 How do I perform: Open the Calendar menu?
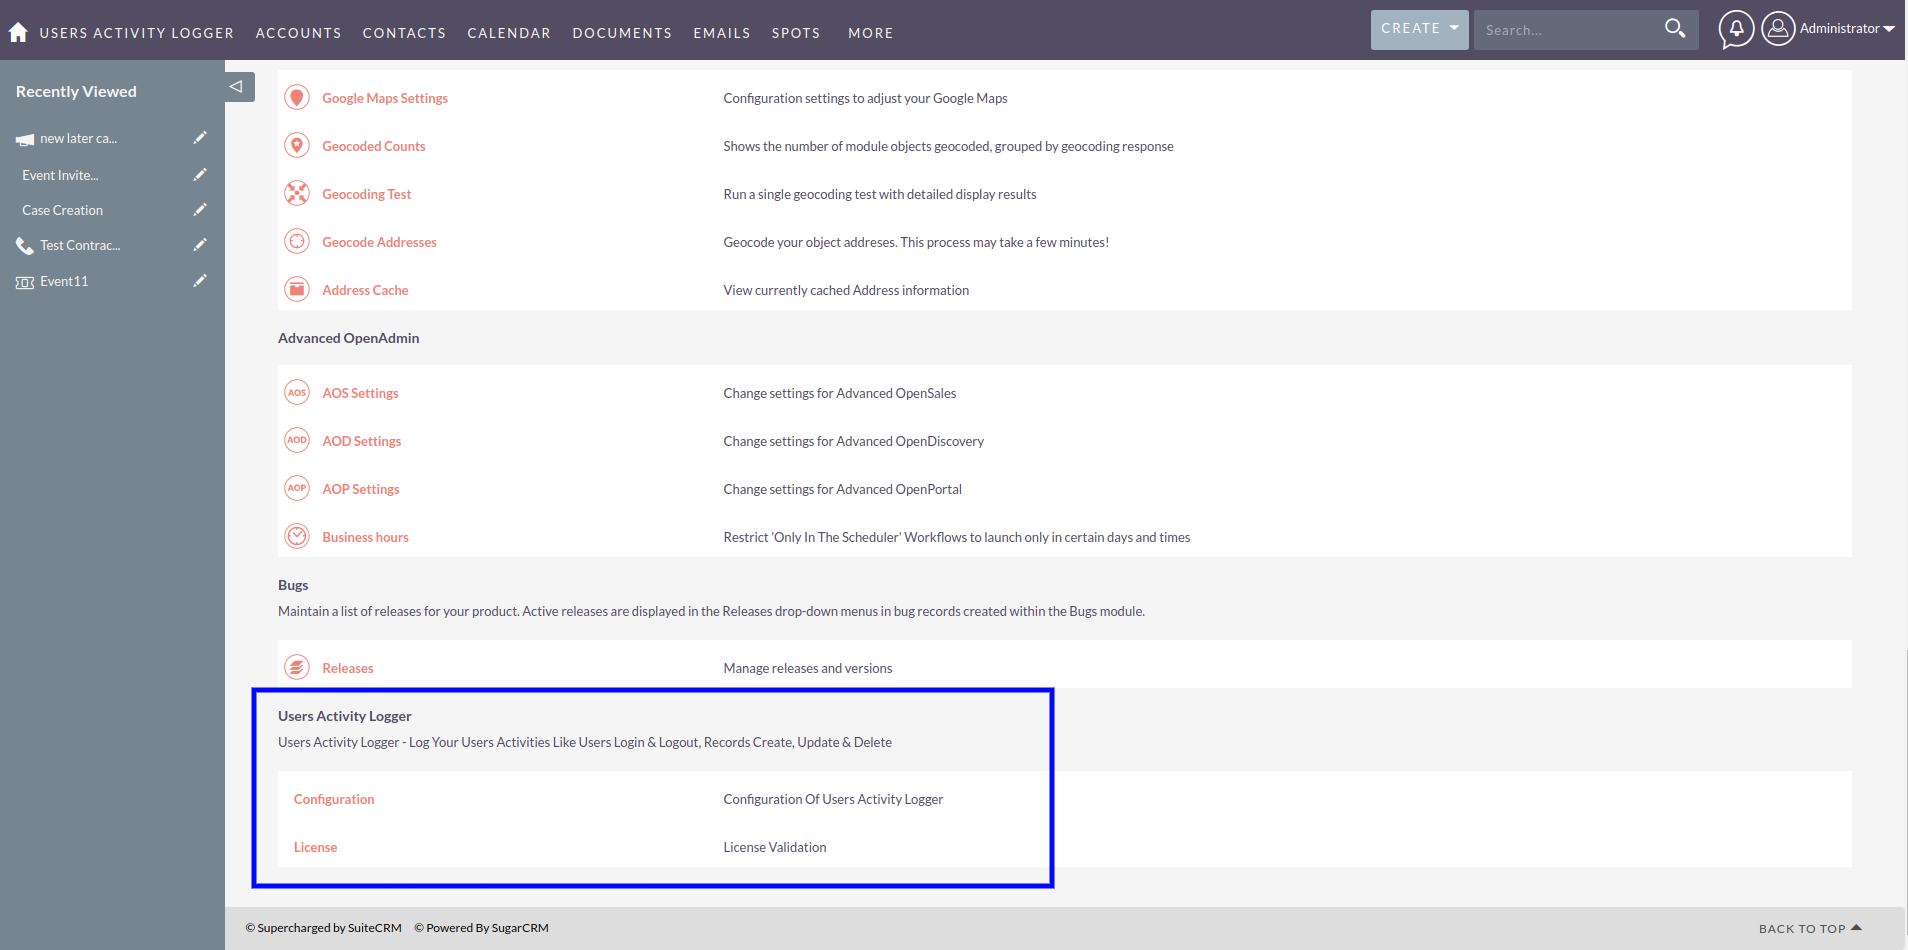click(509, 33)
